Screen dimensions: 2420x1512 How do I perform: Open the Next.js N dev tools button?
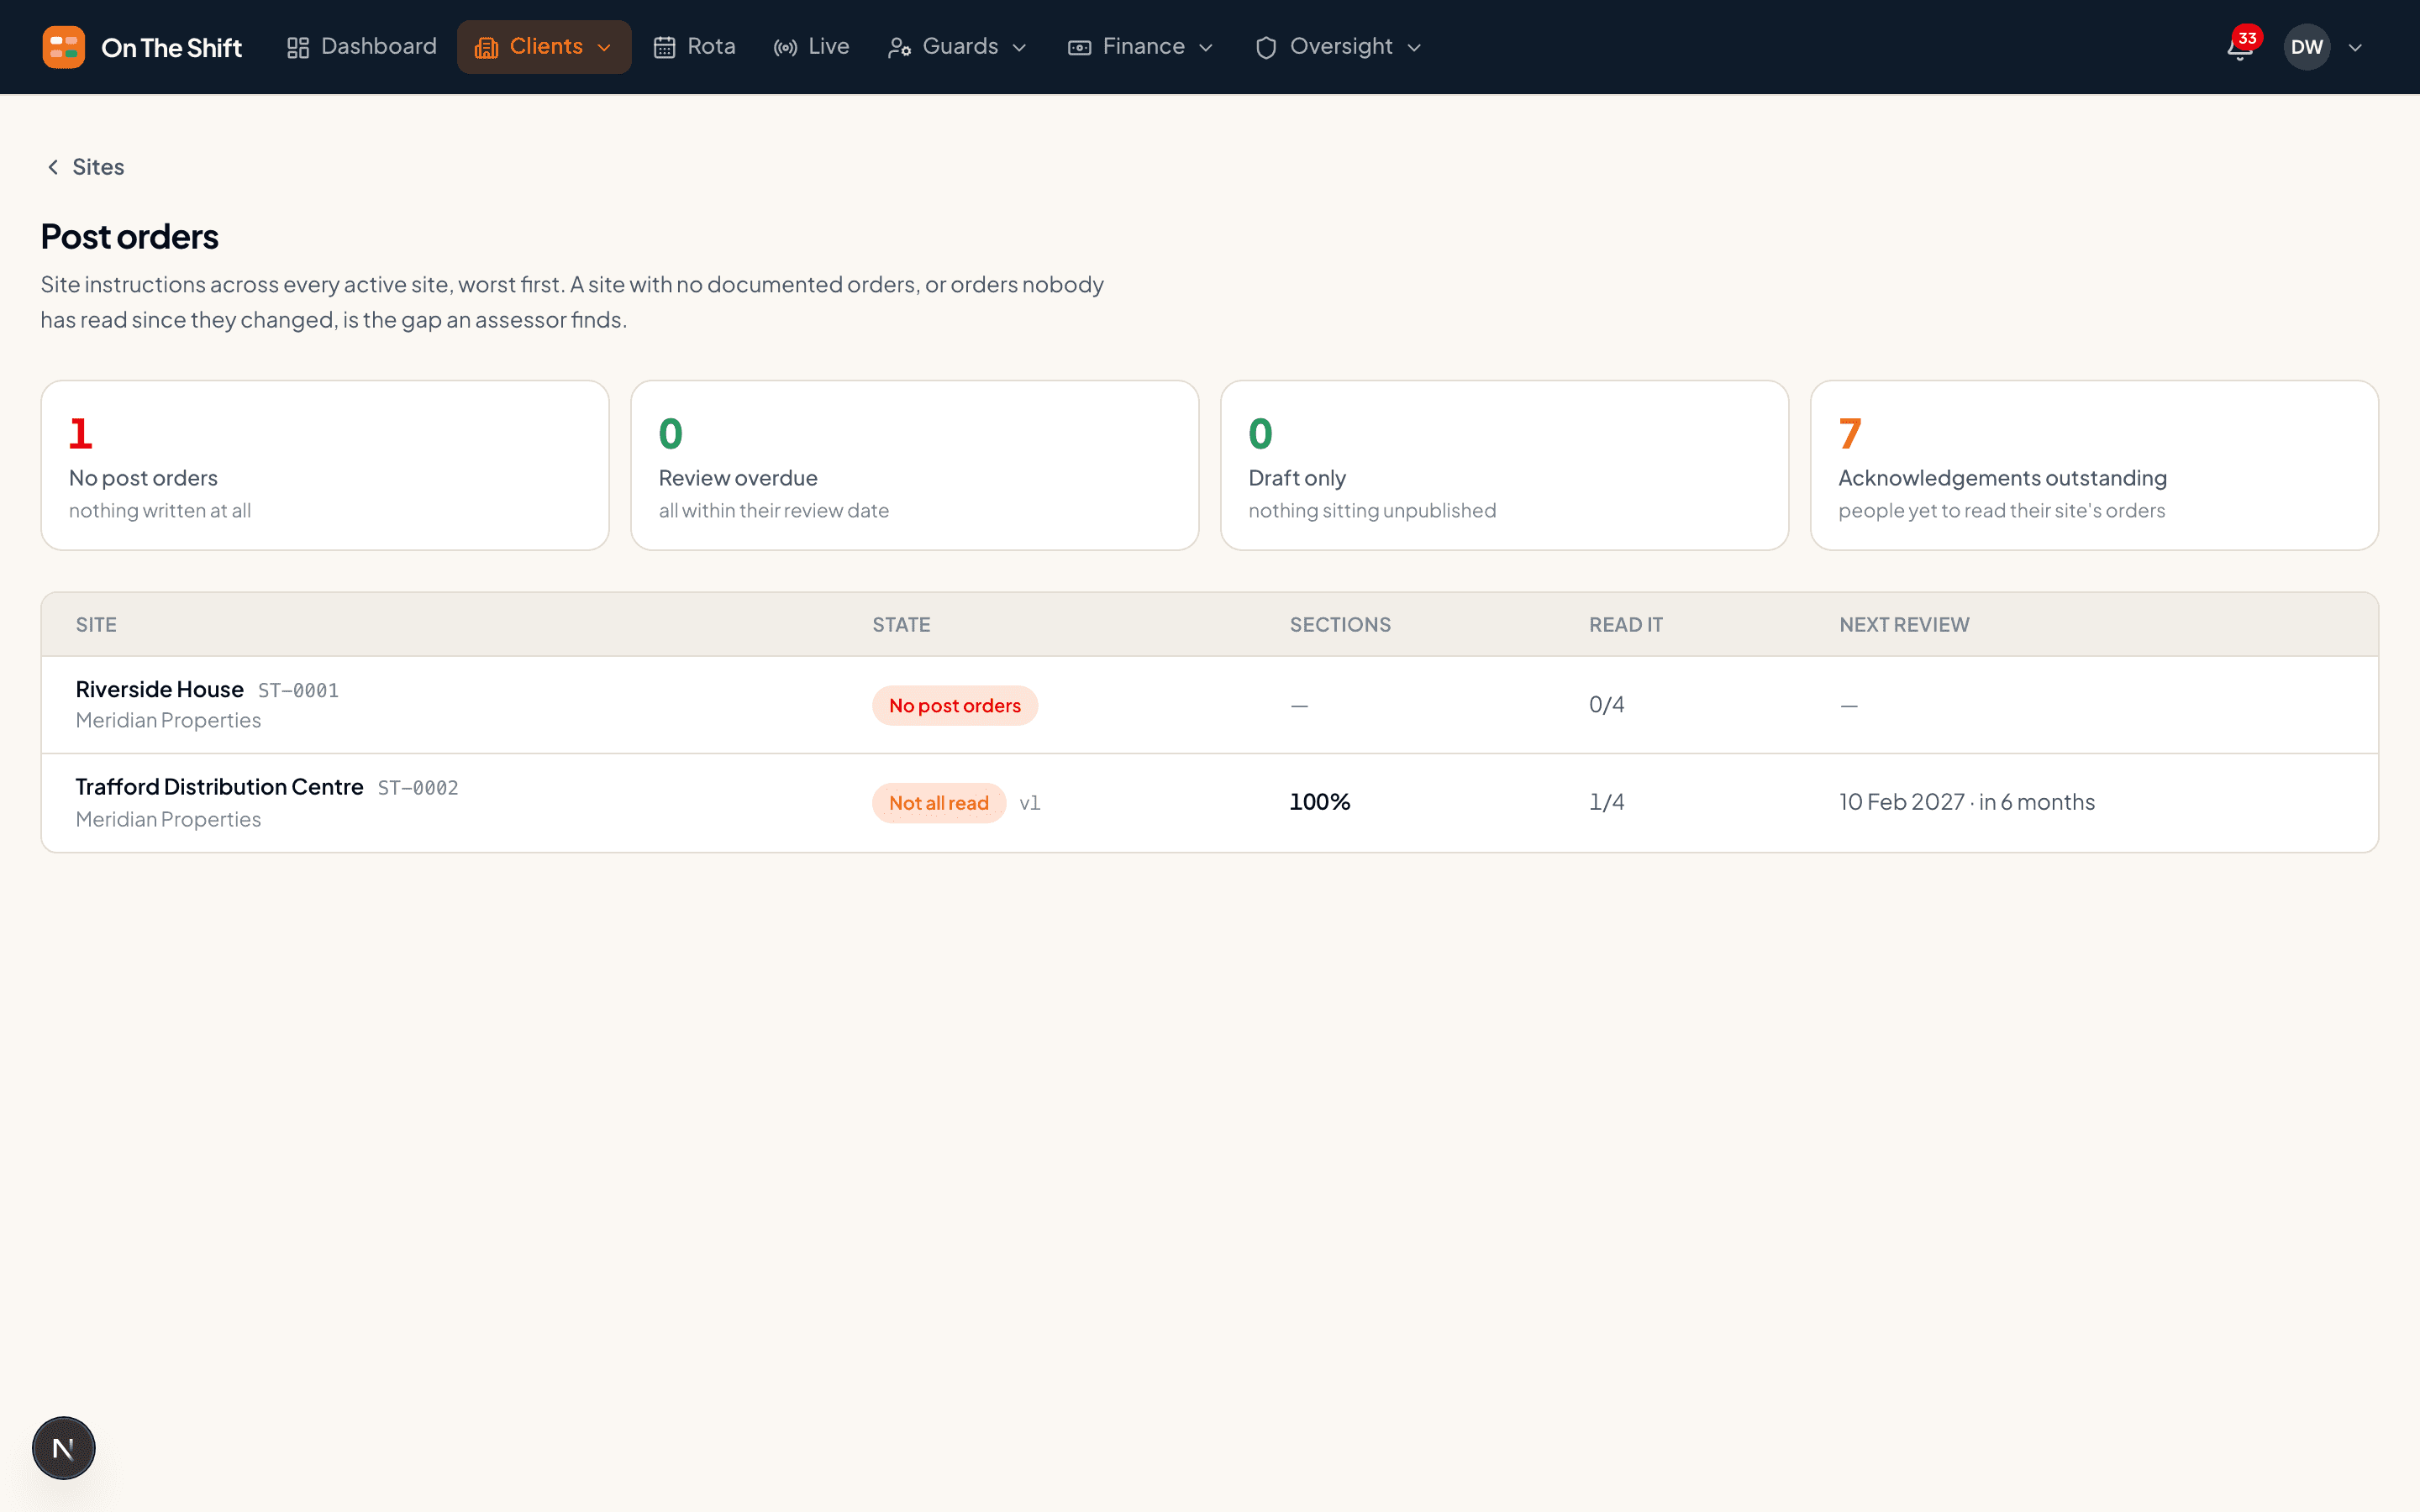[64, 1447]
